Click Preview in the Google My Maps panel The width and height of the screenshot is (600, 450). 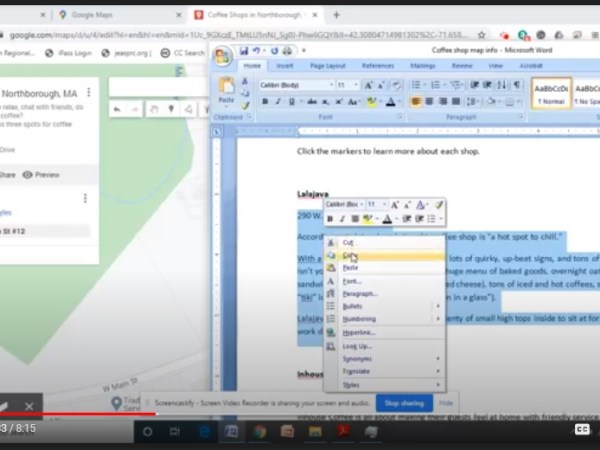point(41,175)
